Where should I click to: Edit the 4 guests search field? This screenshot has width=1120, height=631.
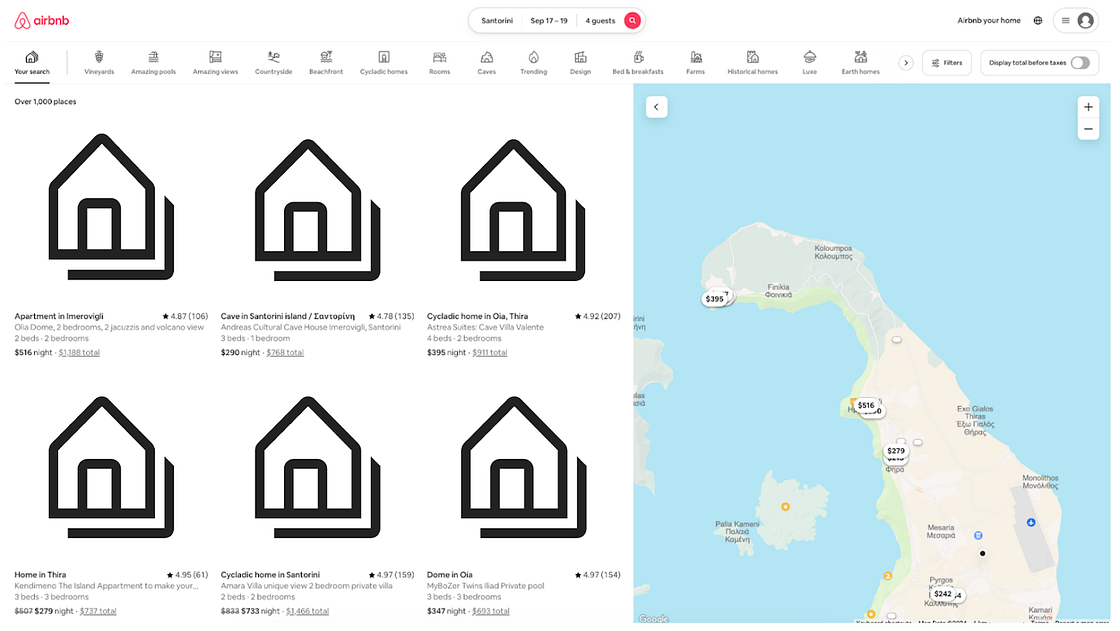pyautogui.click(x=600, y=21)
